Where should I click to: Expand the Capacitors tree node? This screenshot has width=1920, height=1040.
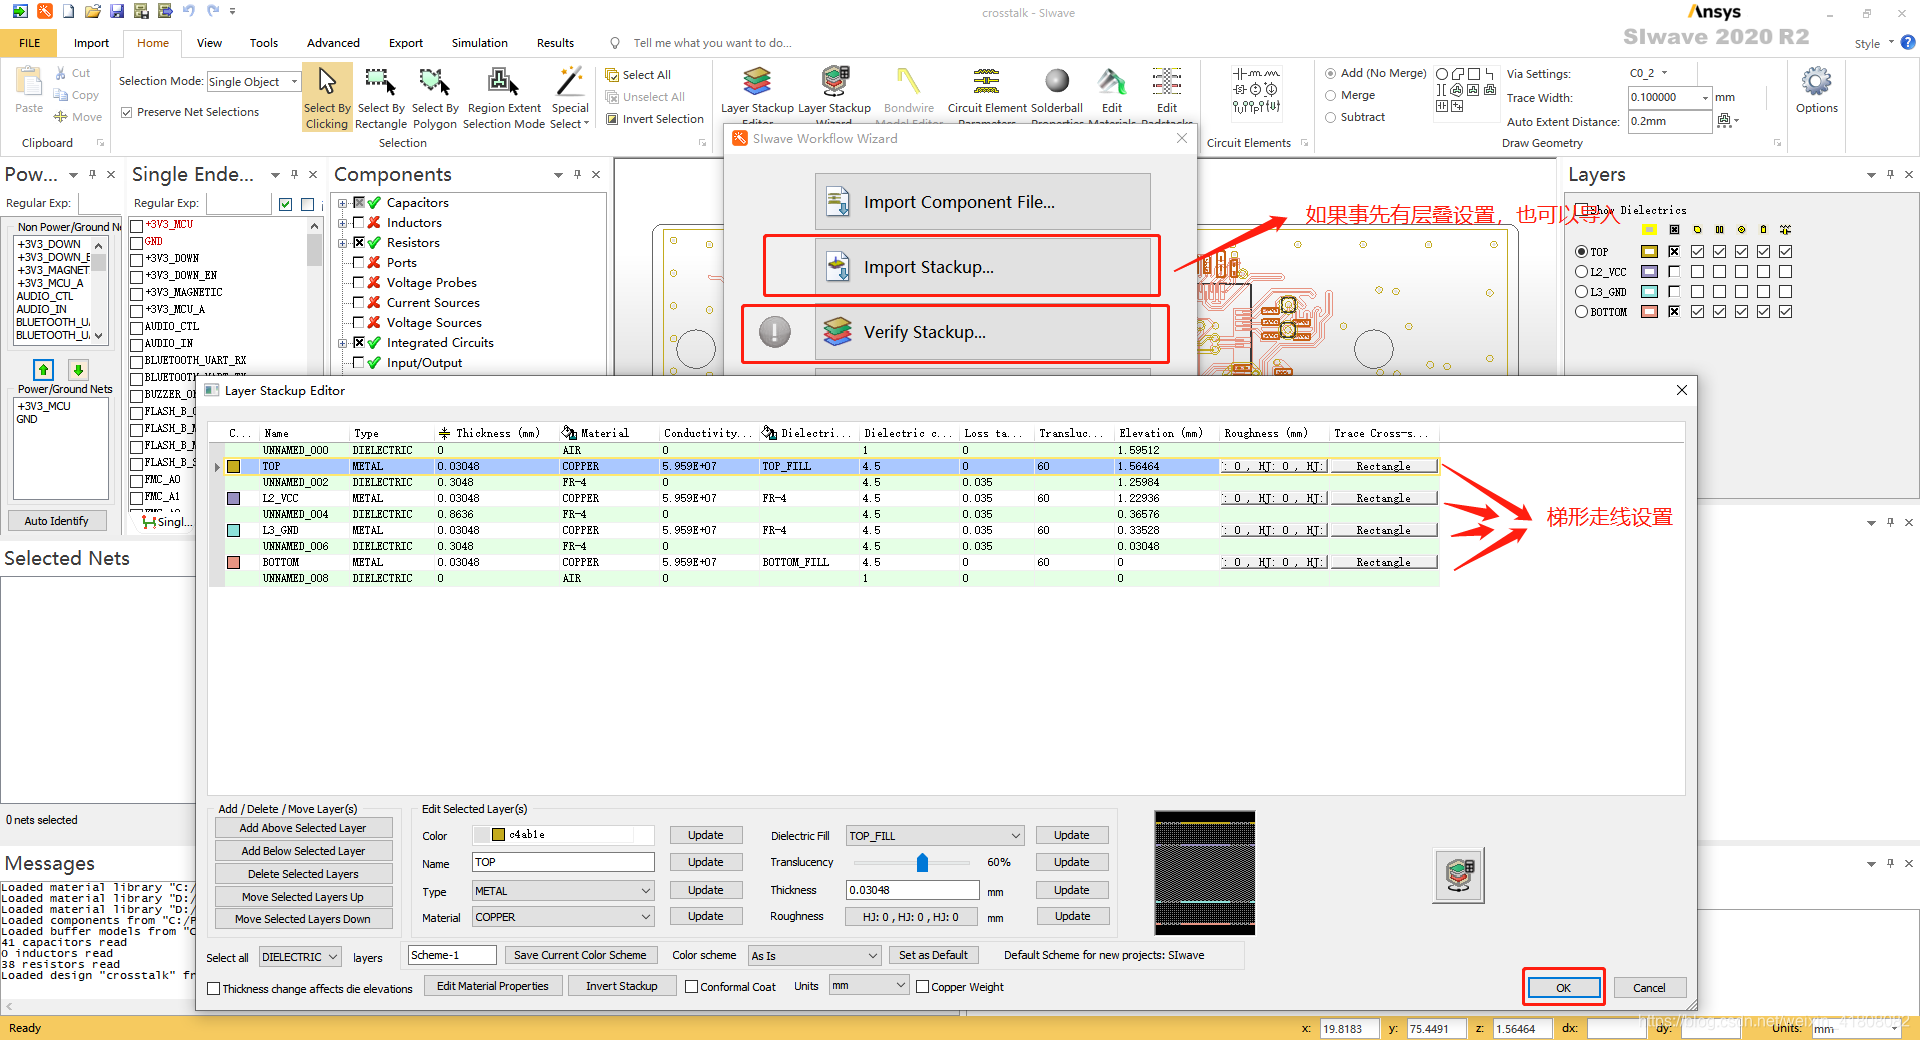pos(343,203)
